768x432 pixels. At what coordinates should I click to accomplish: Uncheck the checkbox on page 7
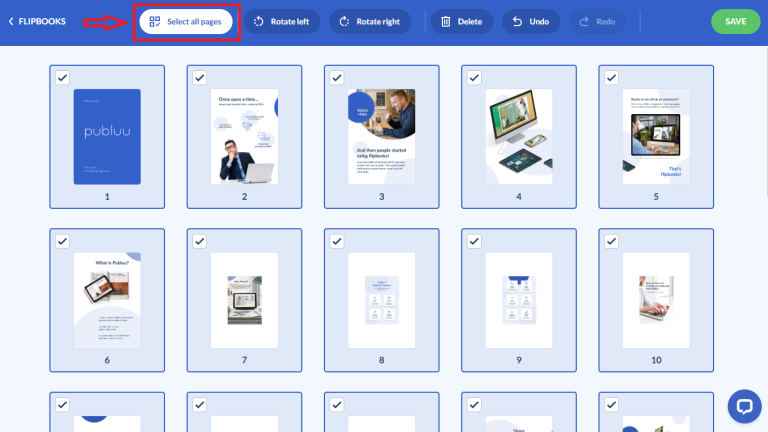tap(199, 241)
